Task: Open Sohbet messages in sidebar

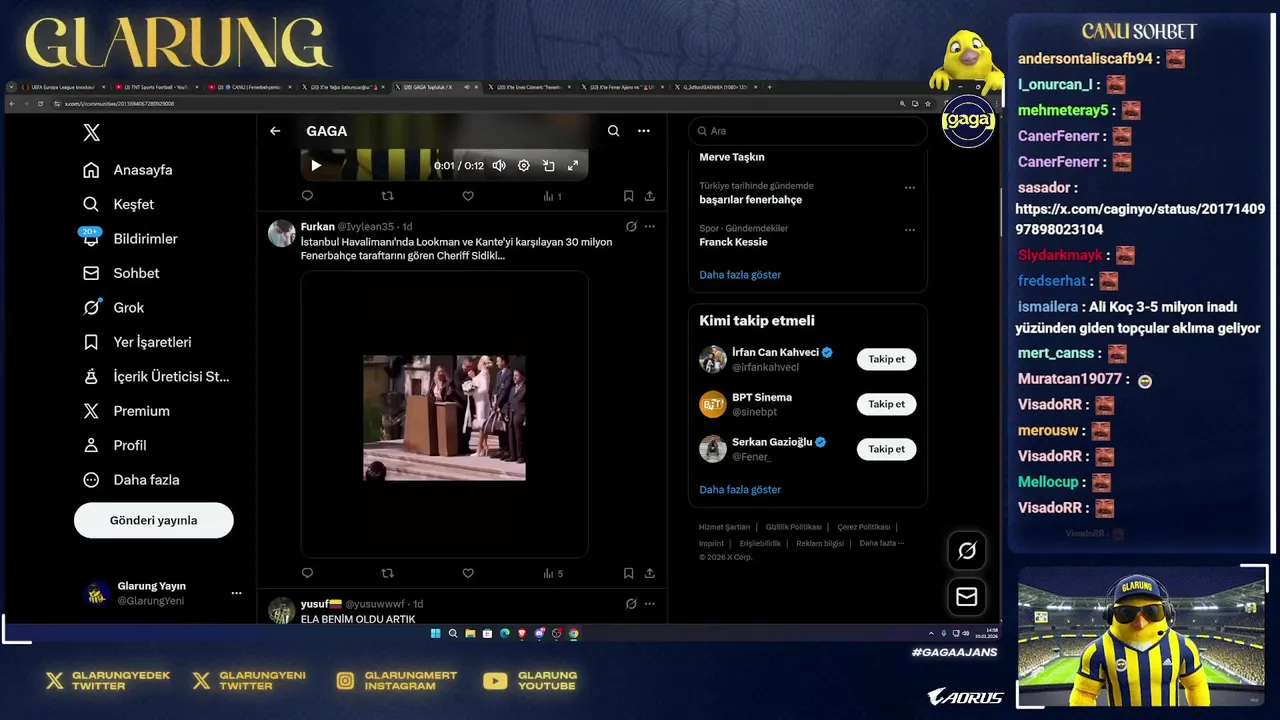Action: pyautogui.click(x=122, y=273)
